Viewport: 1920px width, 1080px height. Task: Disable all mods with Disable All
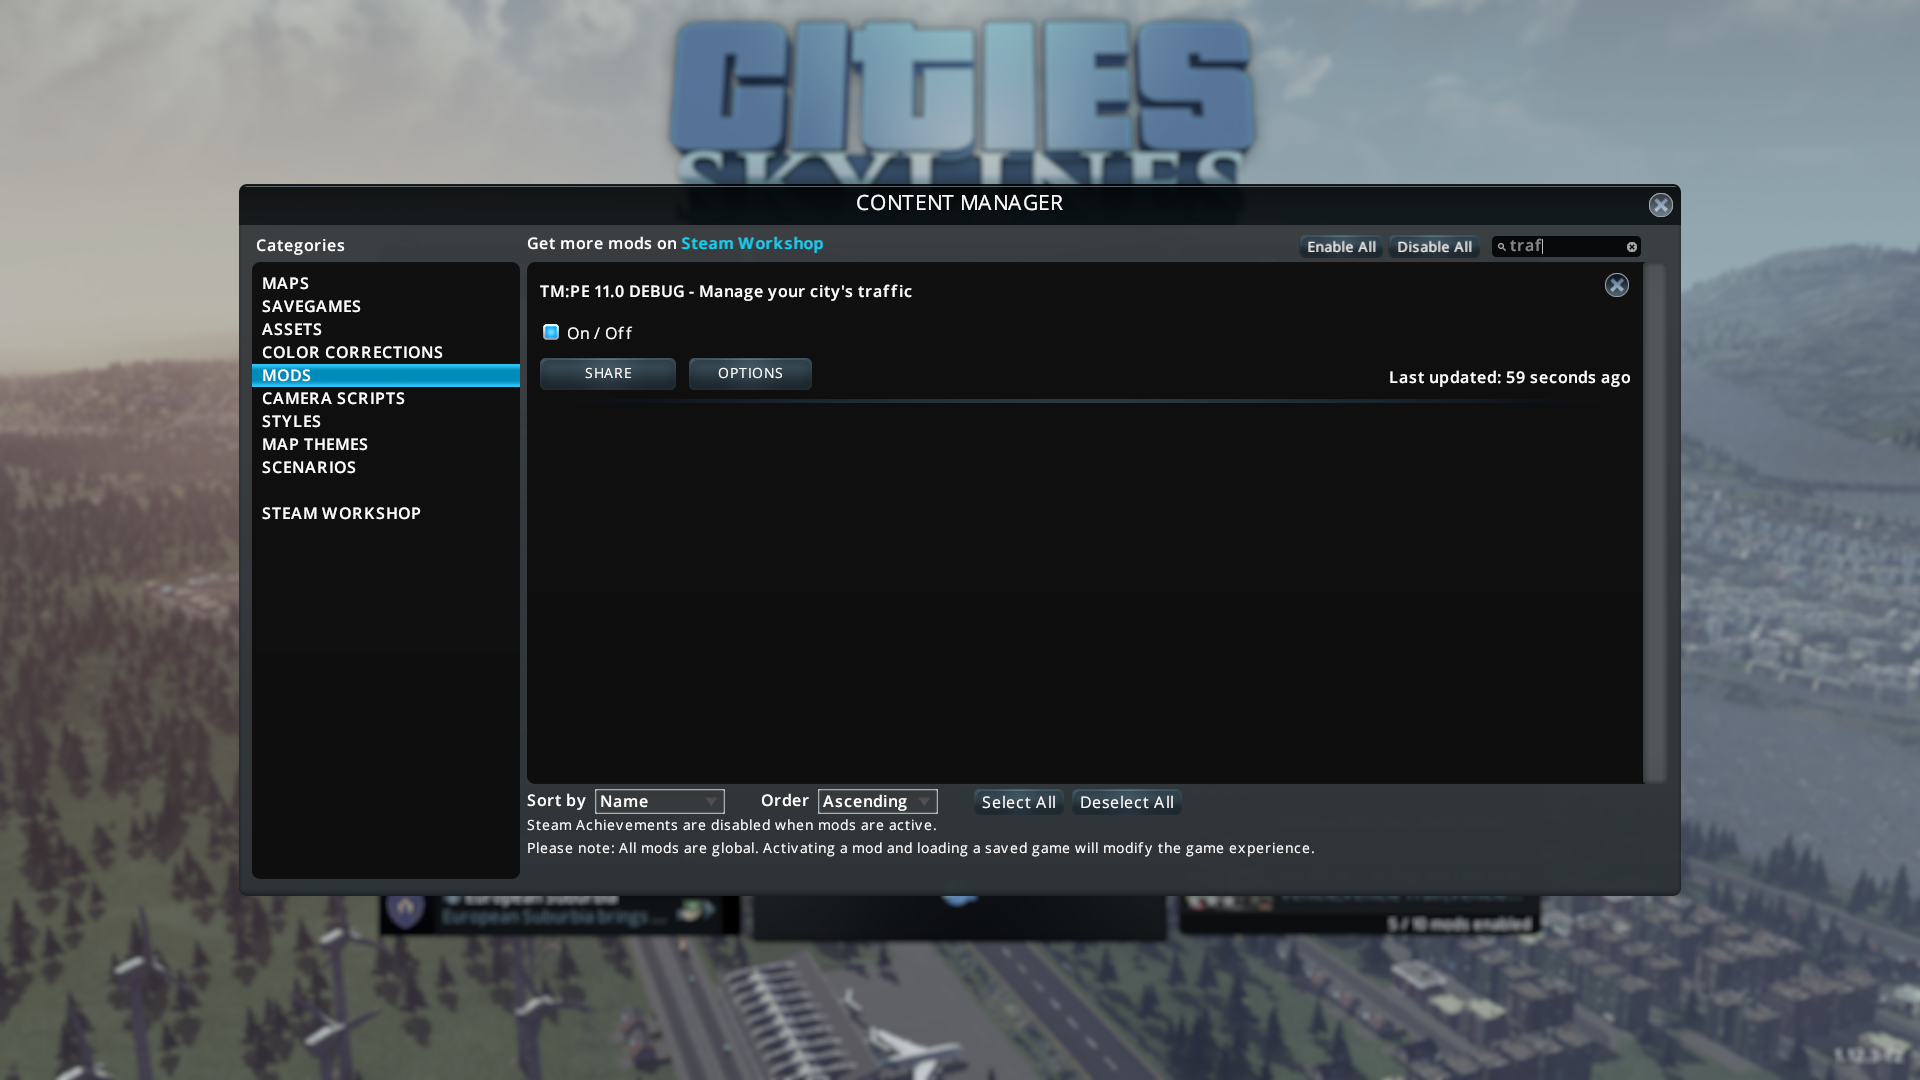1434,246
